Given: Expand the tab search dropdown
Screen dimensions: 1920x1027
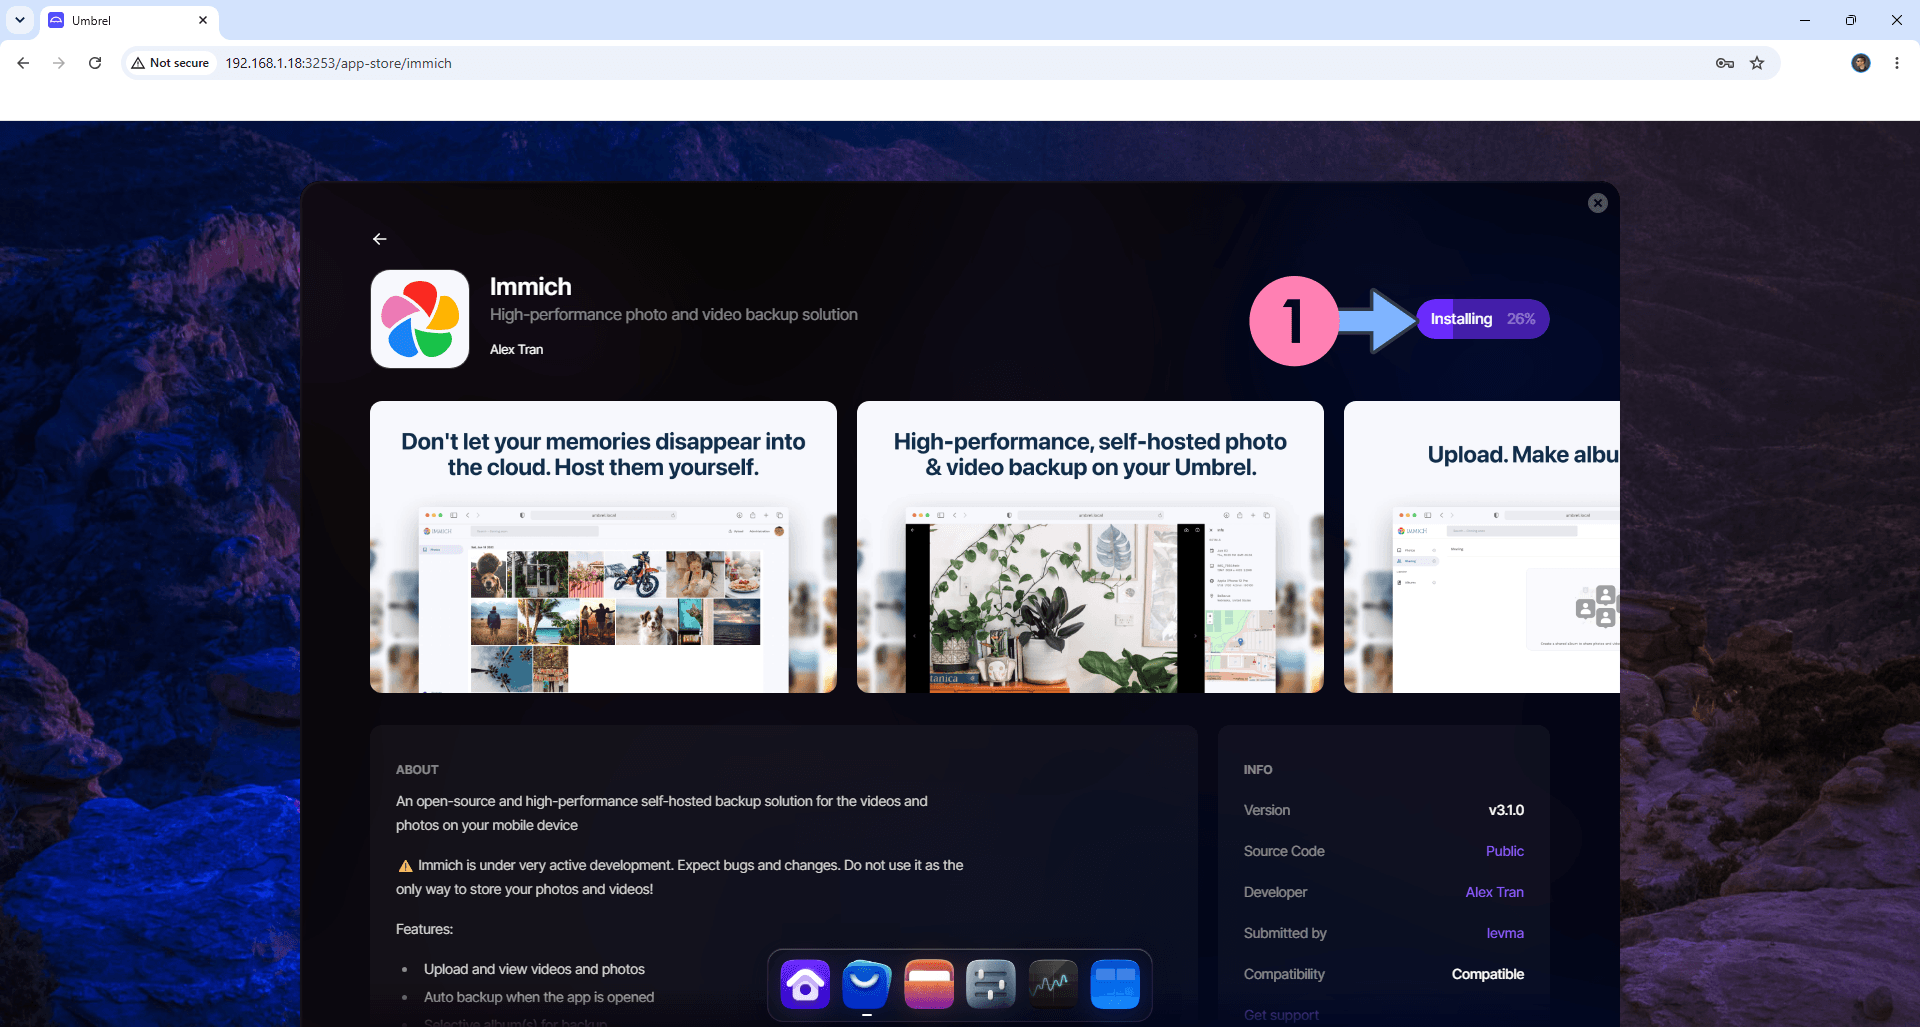Looking at the screenshot, I should (x=20, y=20).
